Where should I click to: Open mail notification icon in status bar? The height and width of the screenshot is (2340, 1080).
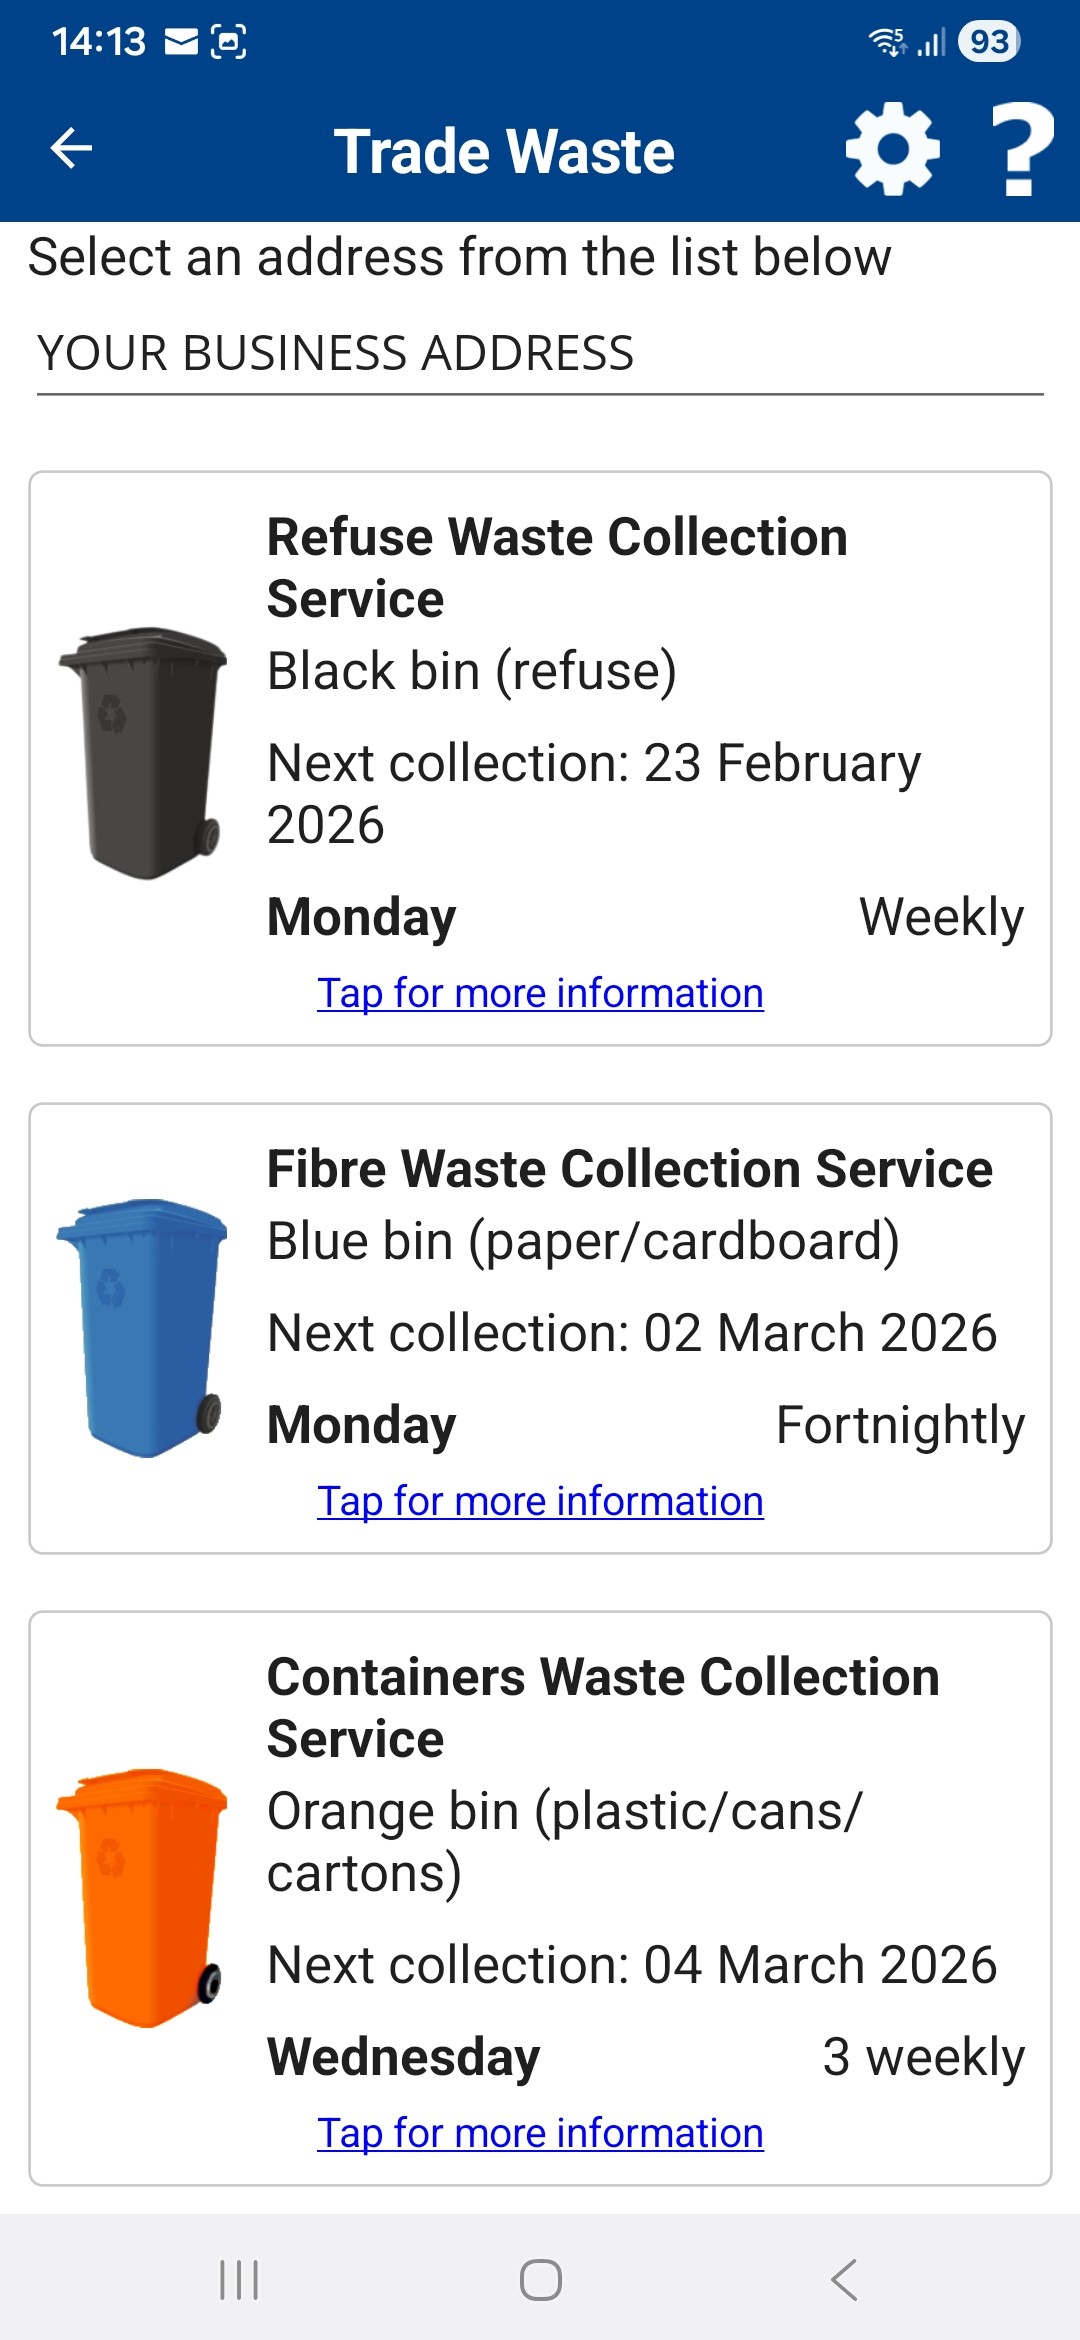(x=181, y=42)
